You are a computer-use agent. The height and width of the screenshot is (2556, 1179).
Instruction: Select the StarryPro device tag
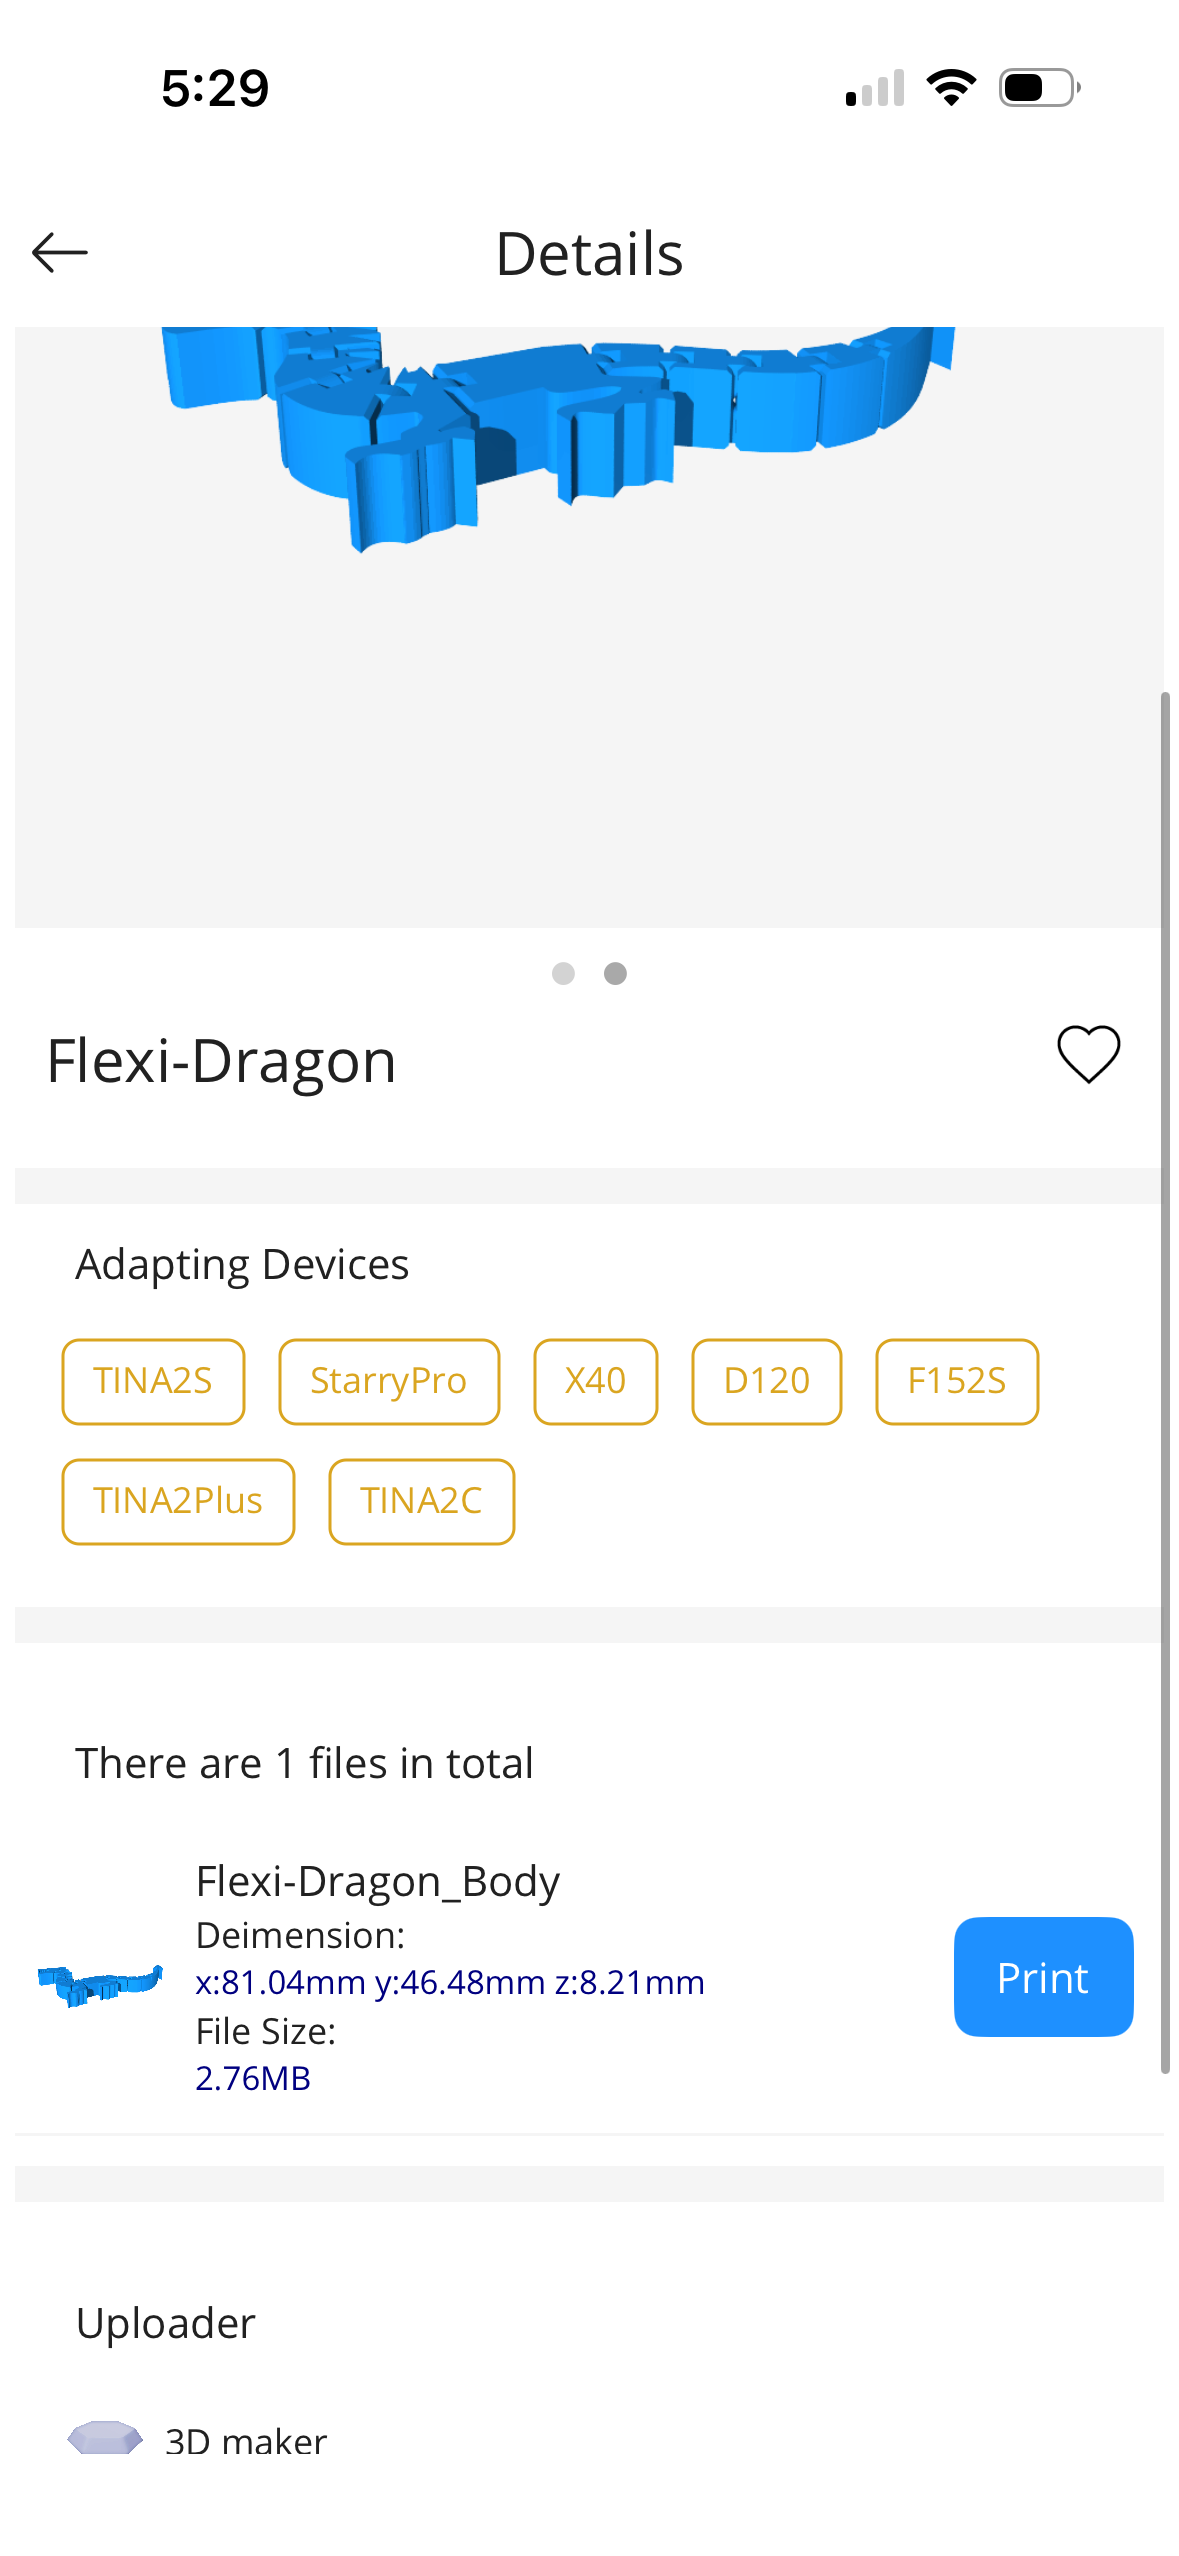(389, 1381)
